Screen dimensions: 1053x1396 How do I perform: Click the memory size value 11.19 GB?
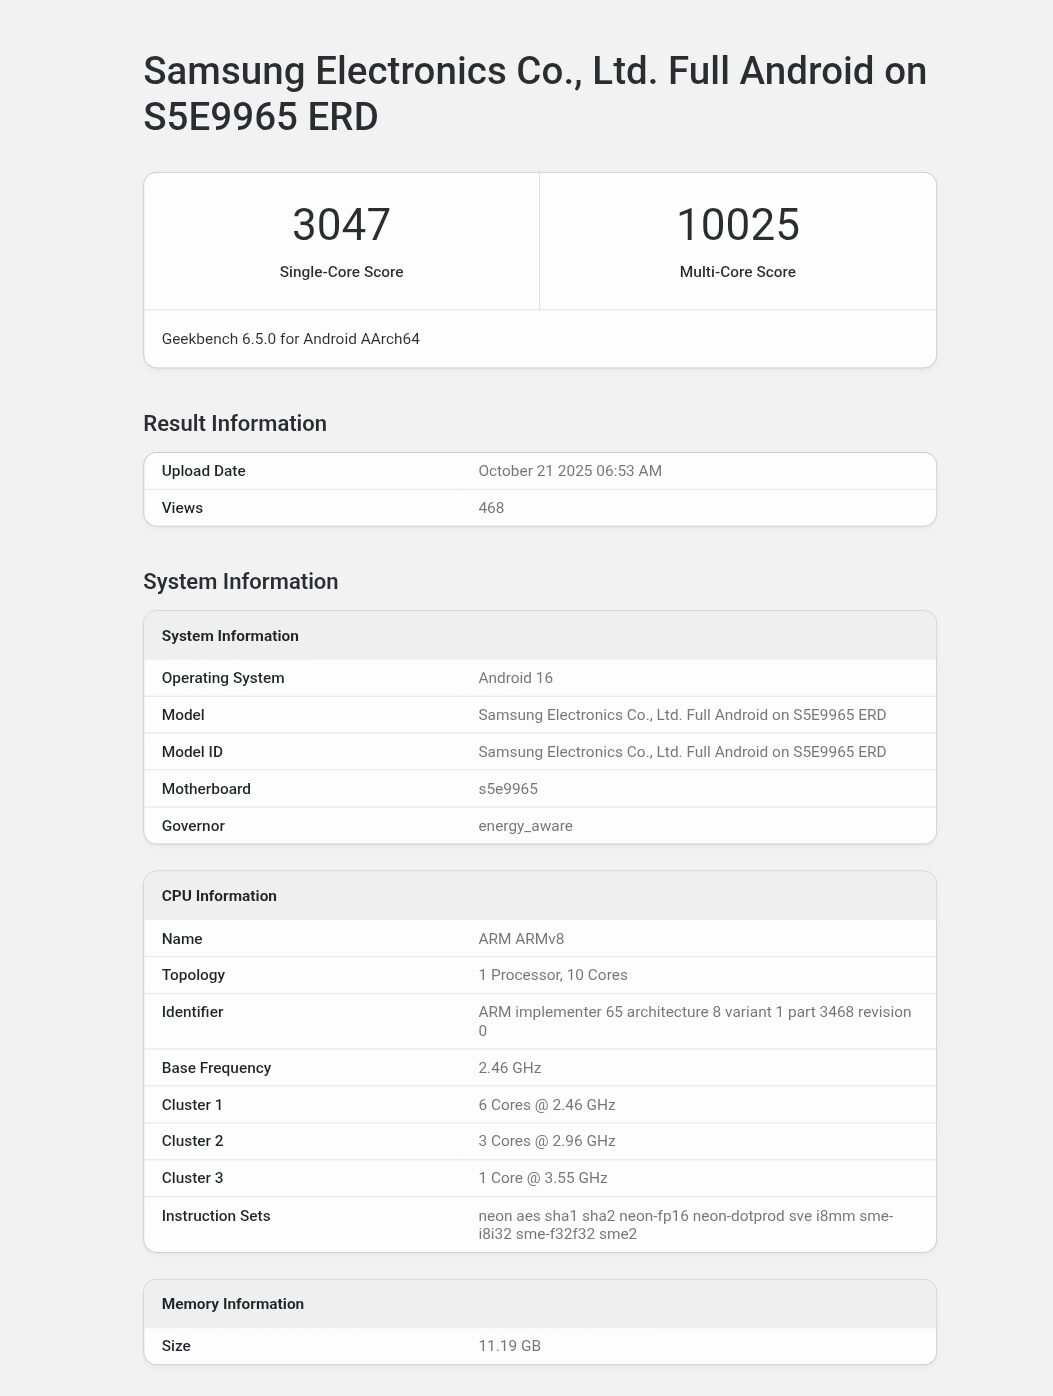(509, 1346)
